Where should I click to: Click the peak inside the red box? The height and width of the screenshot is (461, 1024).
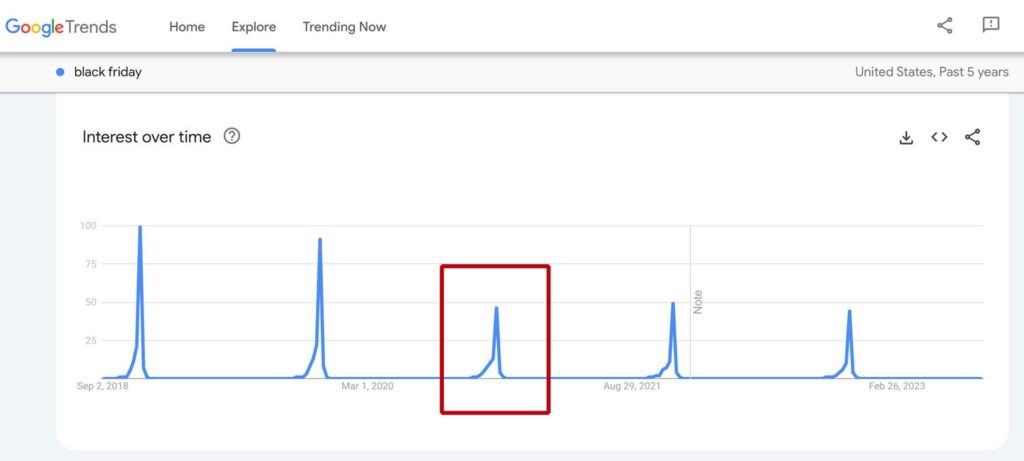point(496,308)
